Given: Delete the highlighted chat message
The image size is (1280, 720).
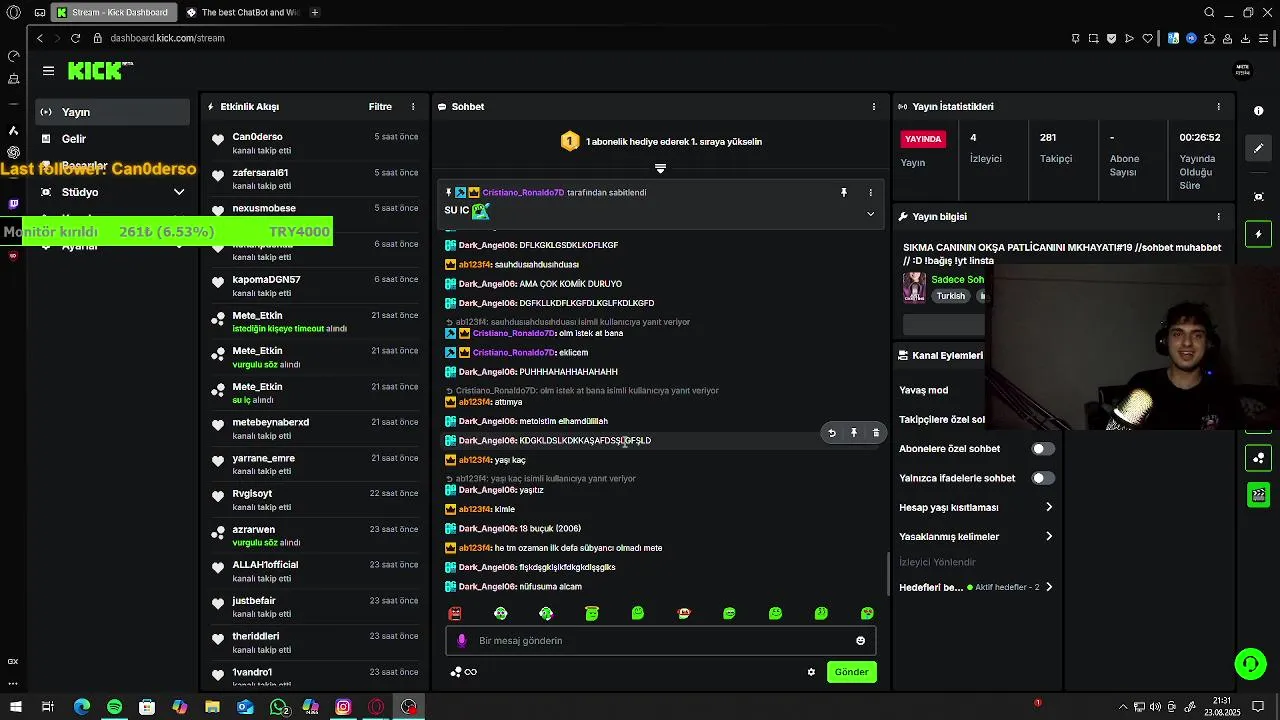Looking at the screenshot, I should coord(876,433).
